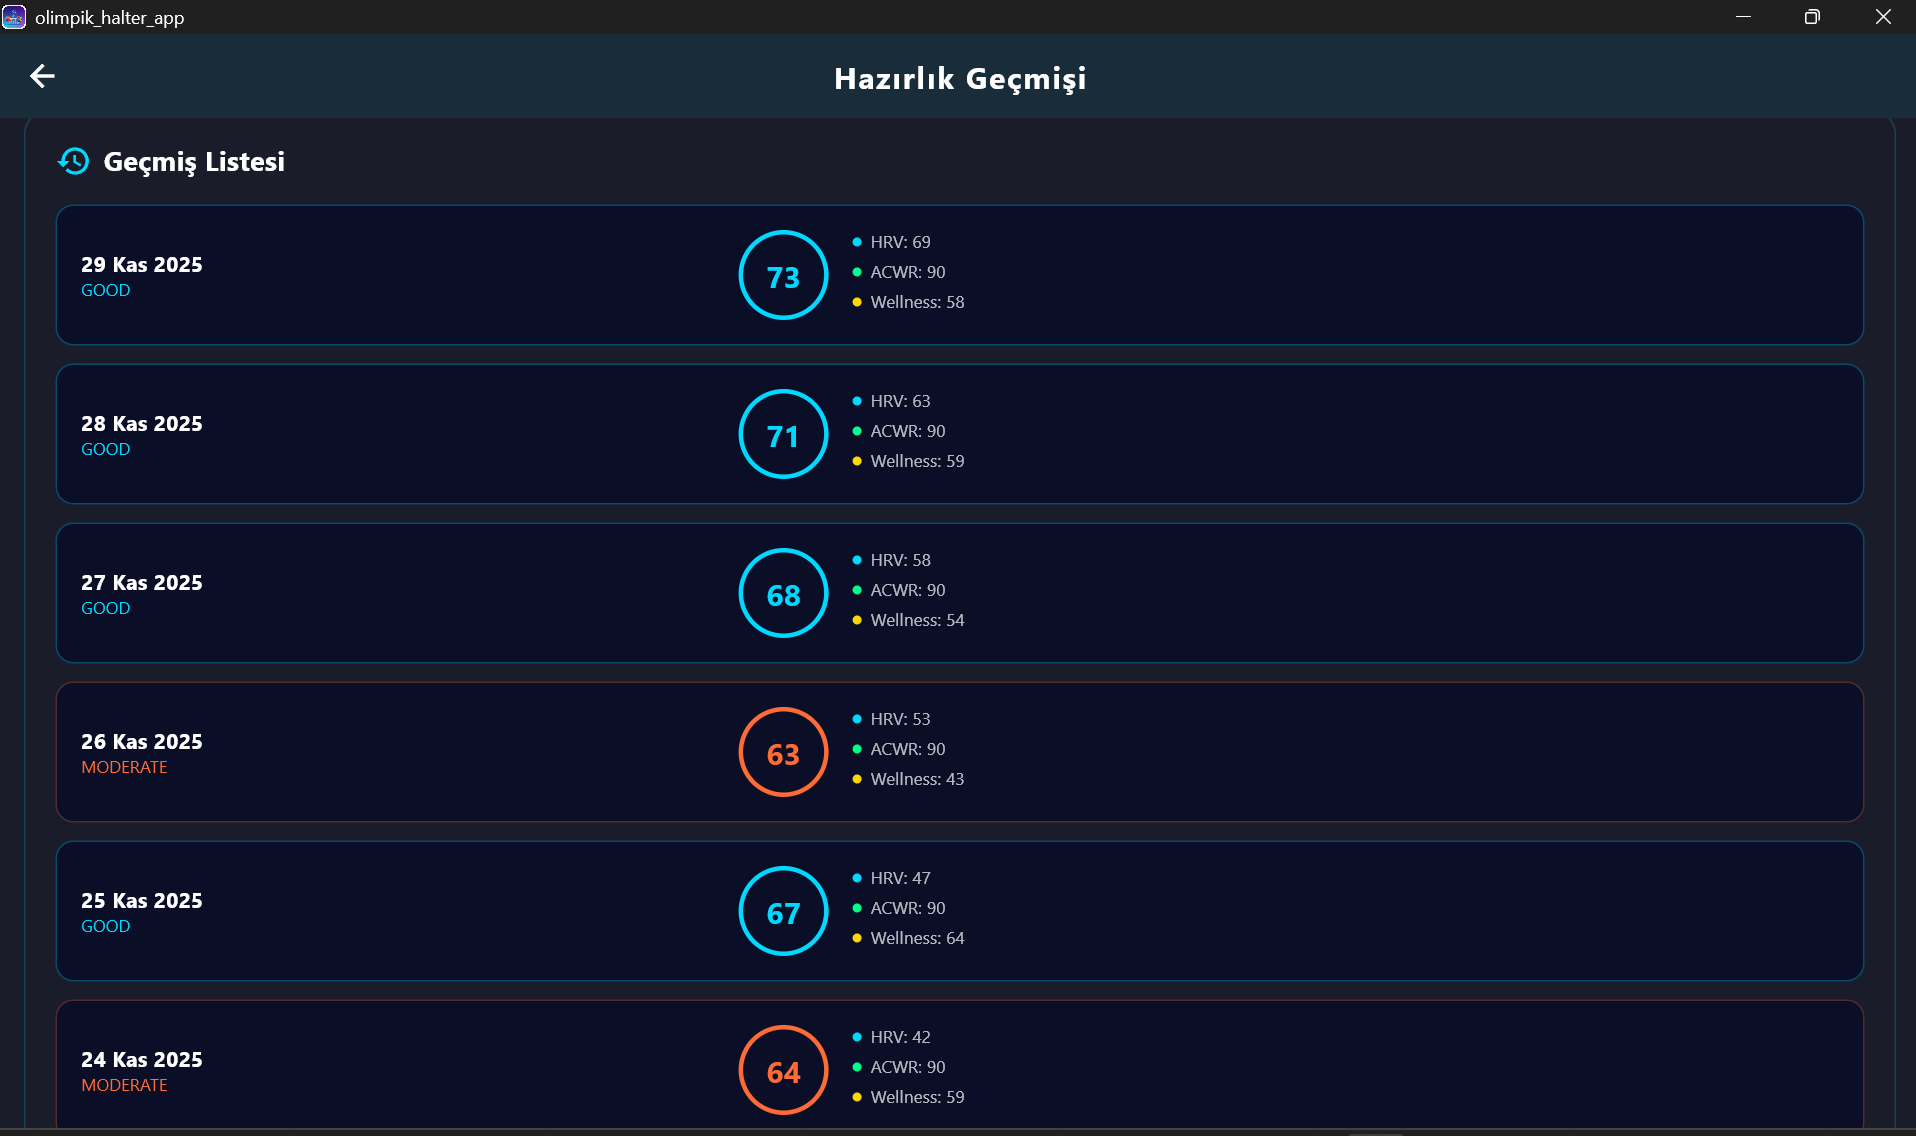The height and width of the screenshot is (1136, 1916).
Task: Click the Geçmiş Listesi heading
Action: [194, 161]
